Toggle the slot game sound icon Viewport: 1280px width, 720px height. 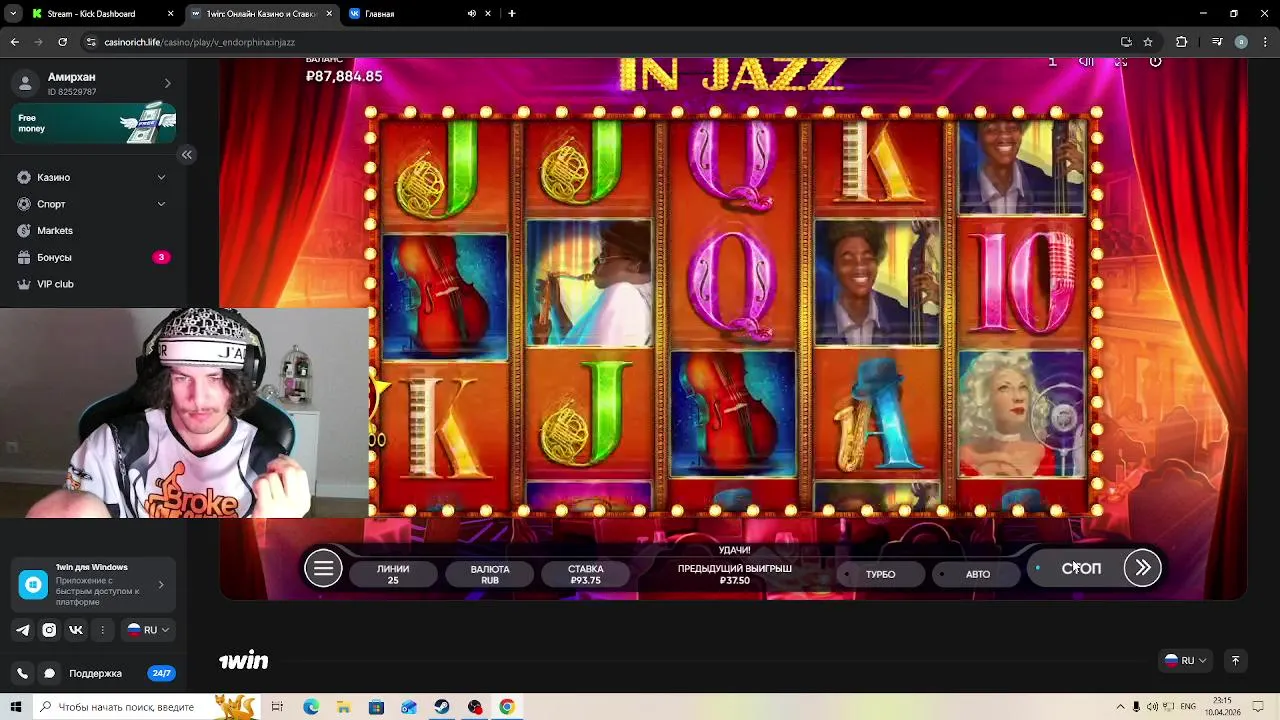1086,62
